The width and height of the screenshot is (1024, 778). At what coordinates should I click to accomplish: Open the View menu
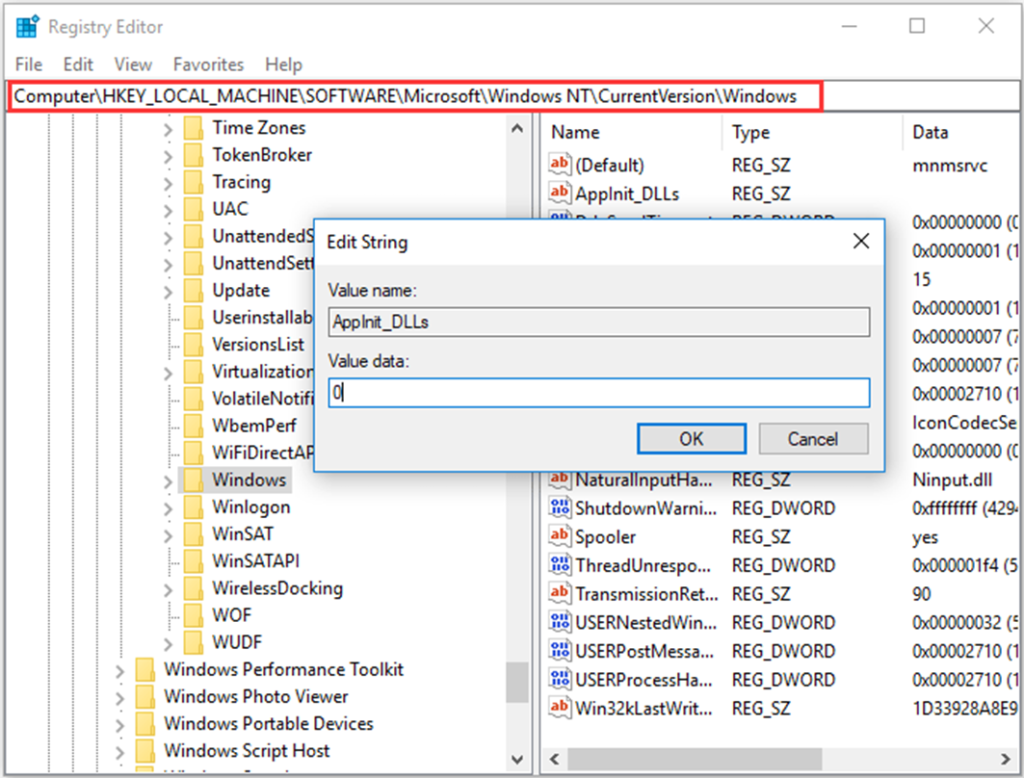pyautogui.click(x=133, y=65)
